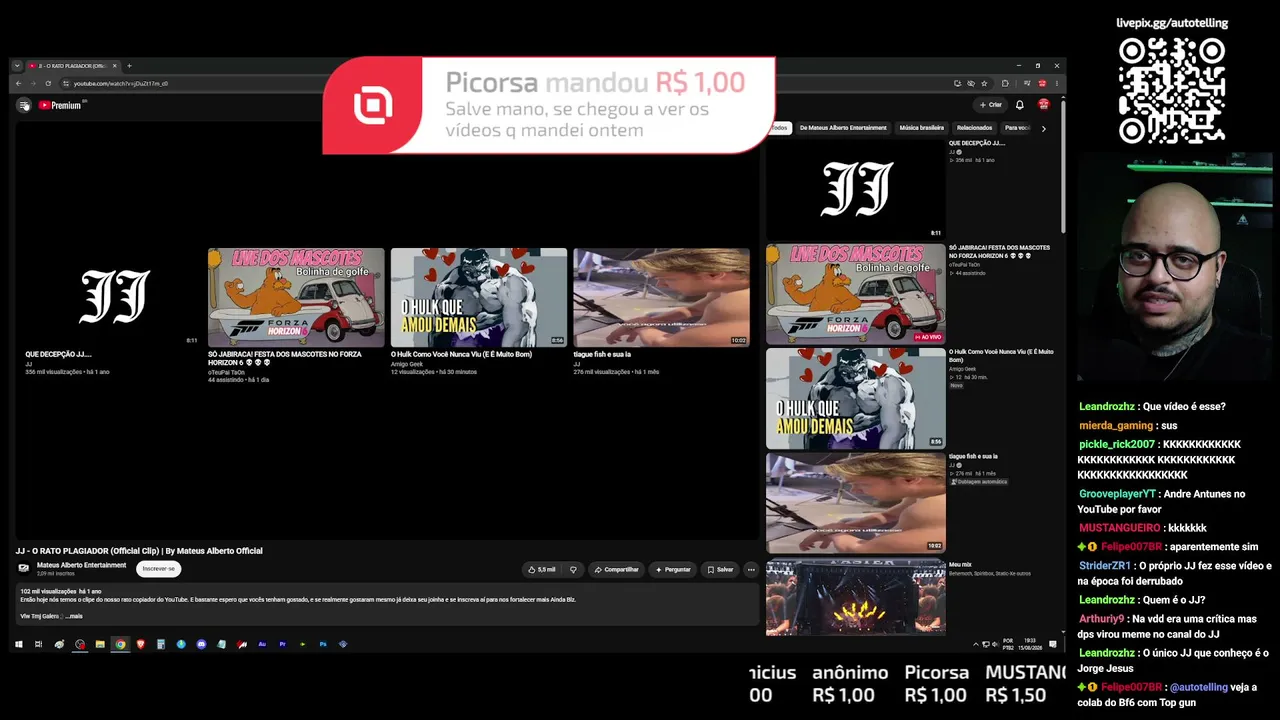
Task: Expand the description with ...mais
Action: coord(74,616)
